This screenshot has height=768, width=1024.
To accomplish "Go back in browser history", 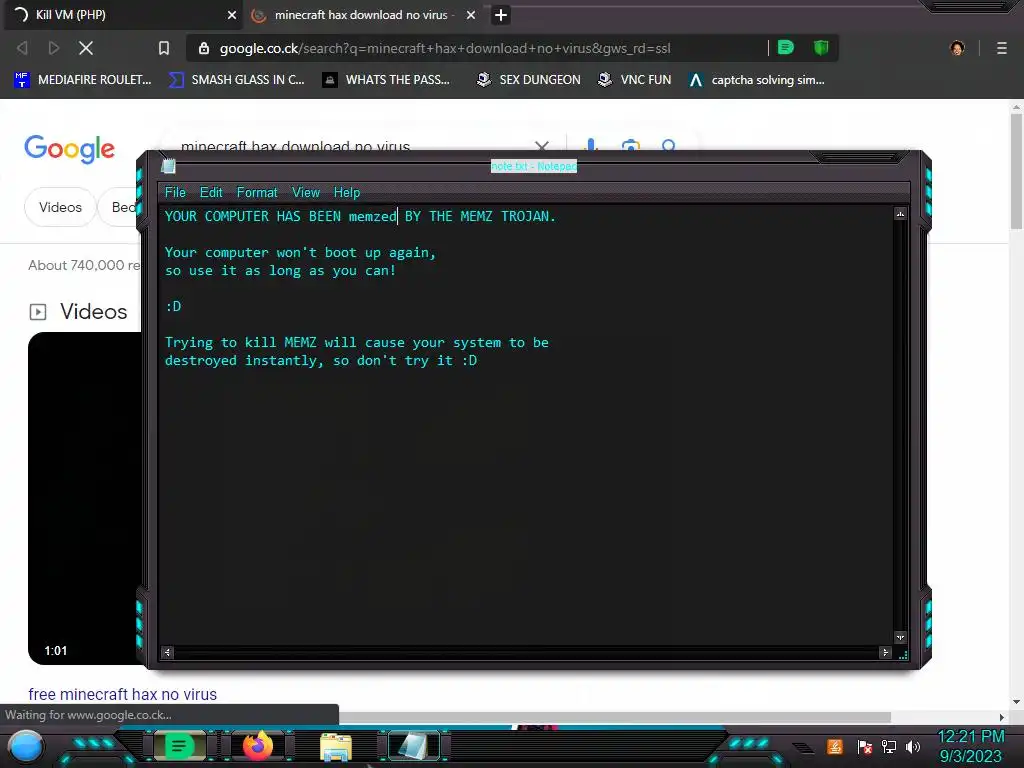I will click(22, 48).
